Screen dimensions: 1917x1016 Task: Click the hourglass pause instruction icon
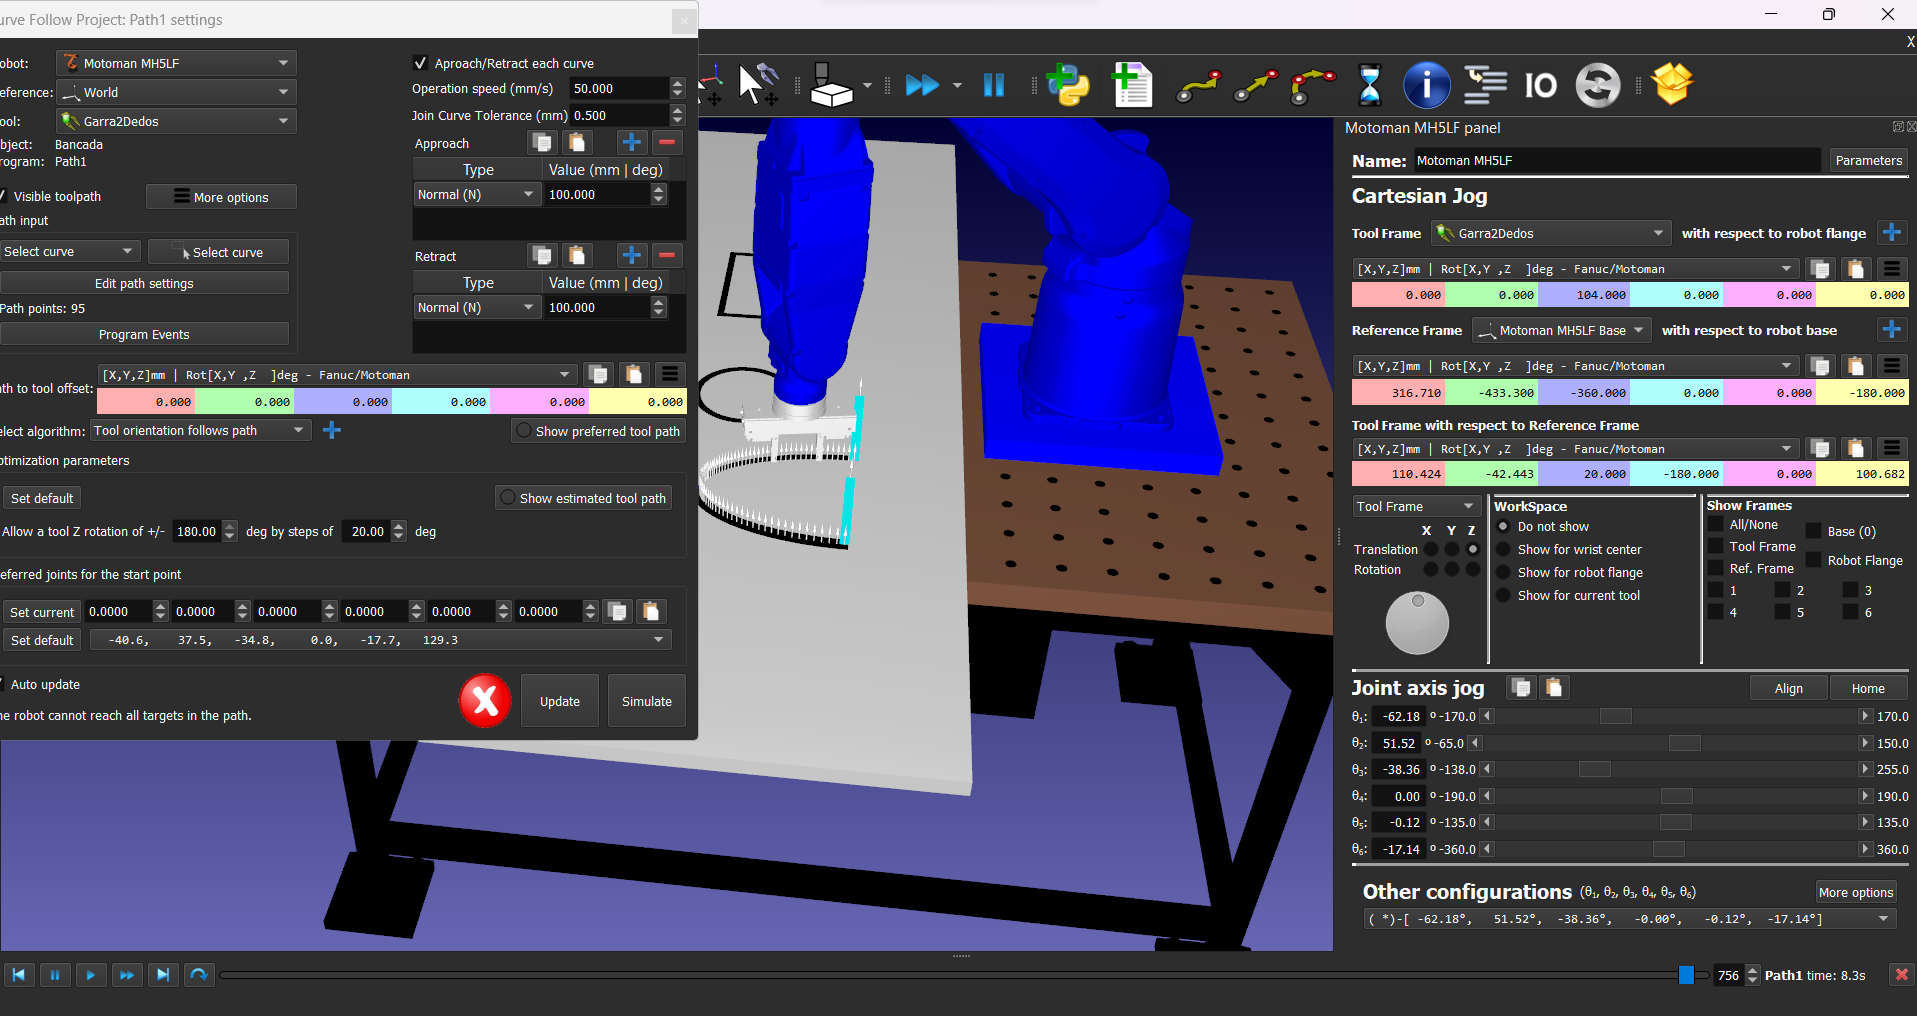[1369, 85]
